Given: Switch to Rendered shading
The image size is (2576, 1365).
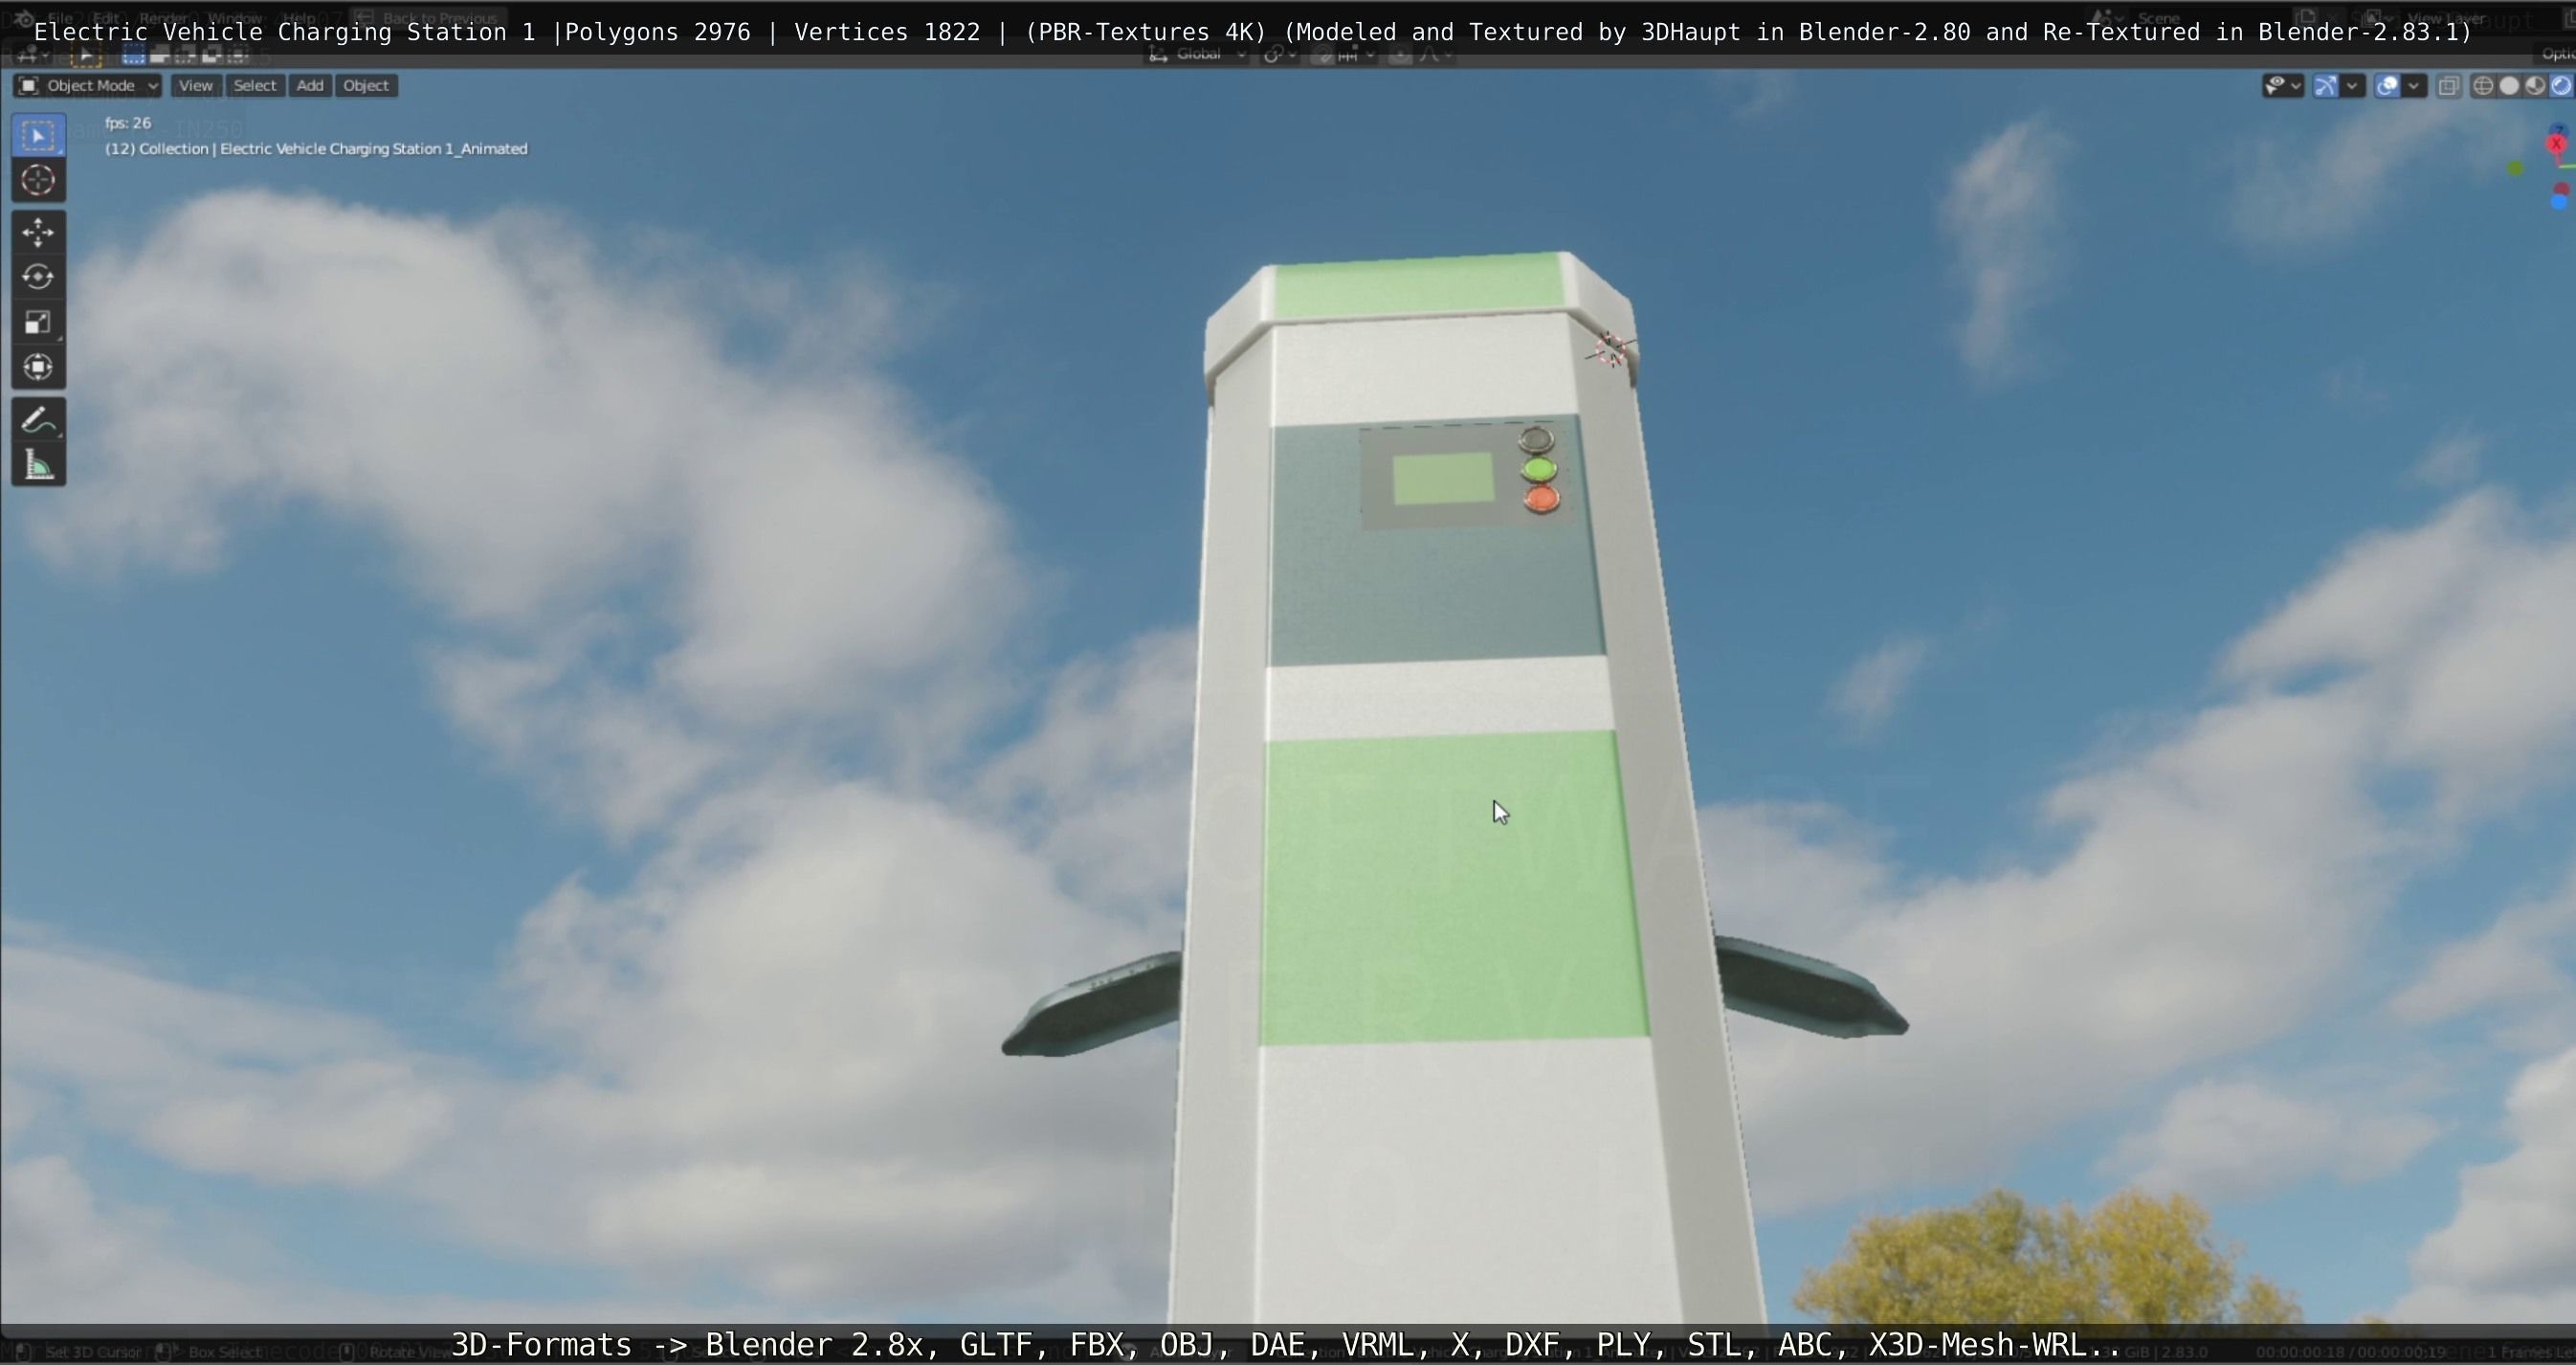Looking at the screenshot, I should 2561,86.
